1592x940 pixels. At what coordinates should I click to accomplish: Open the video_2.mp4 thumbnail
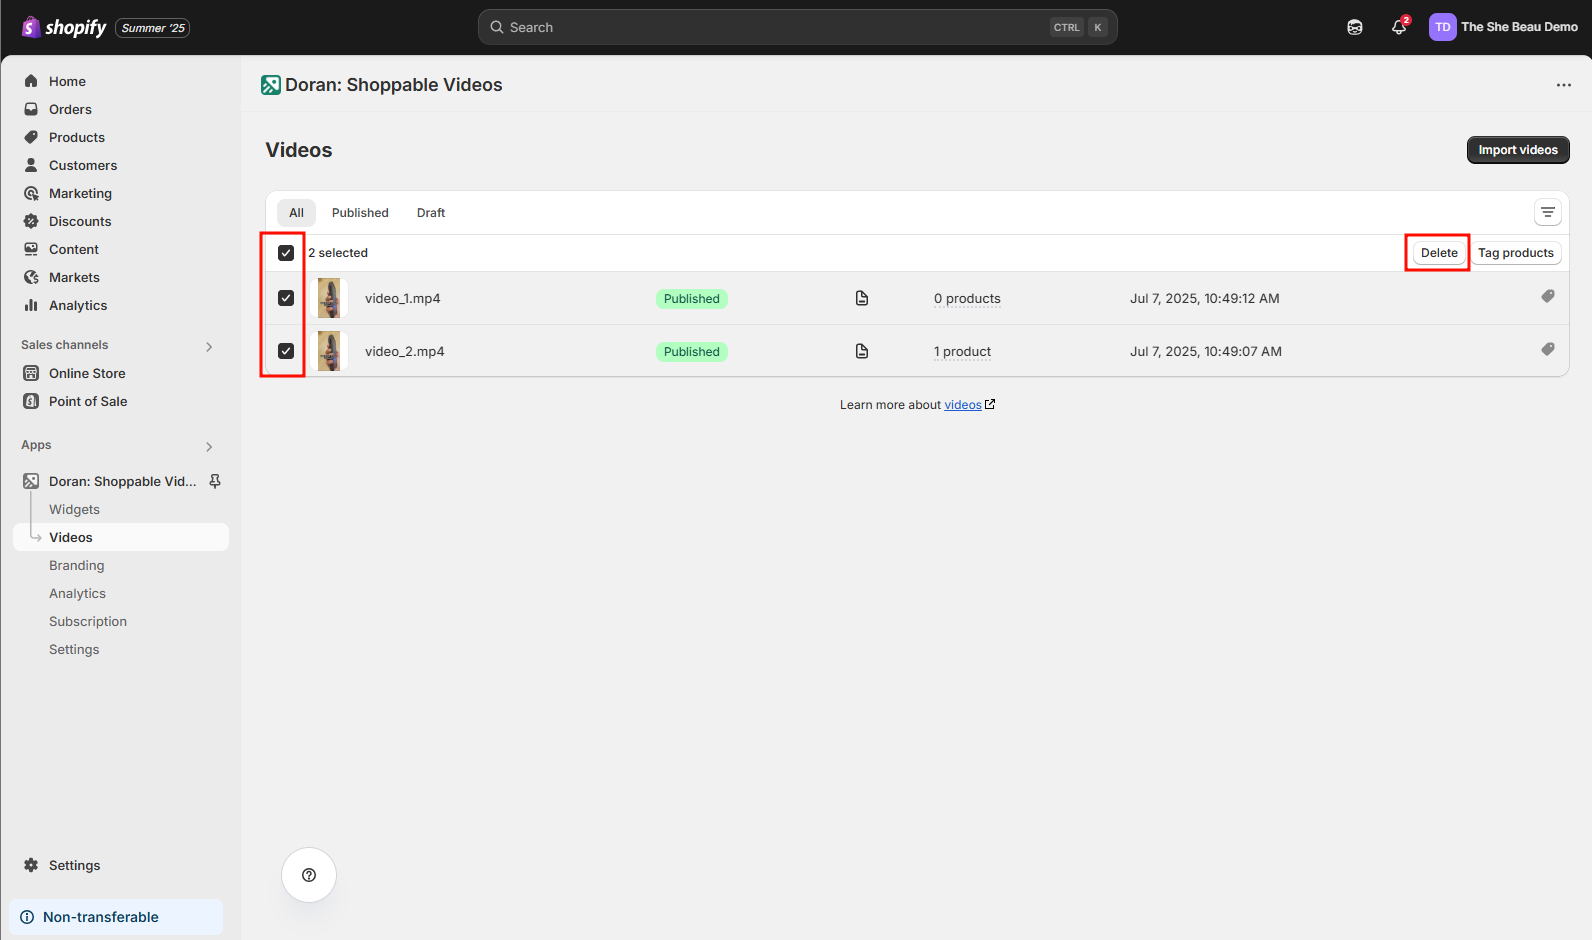329,351
